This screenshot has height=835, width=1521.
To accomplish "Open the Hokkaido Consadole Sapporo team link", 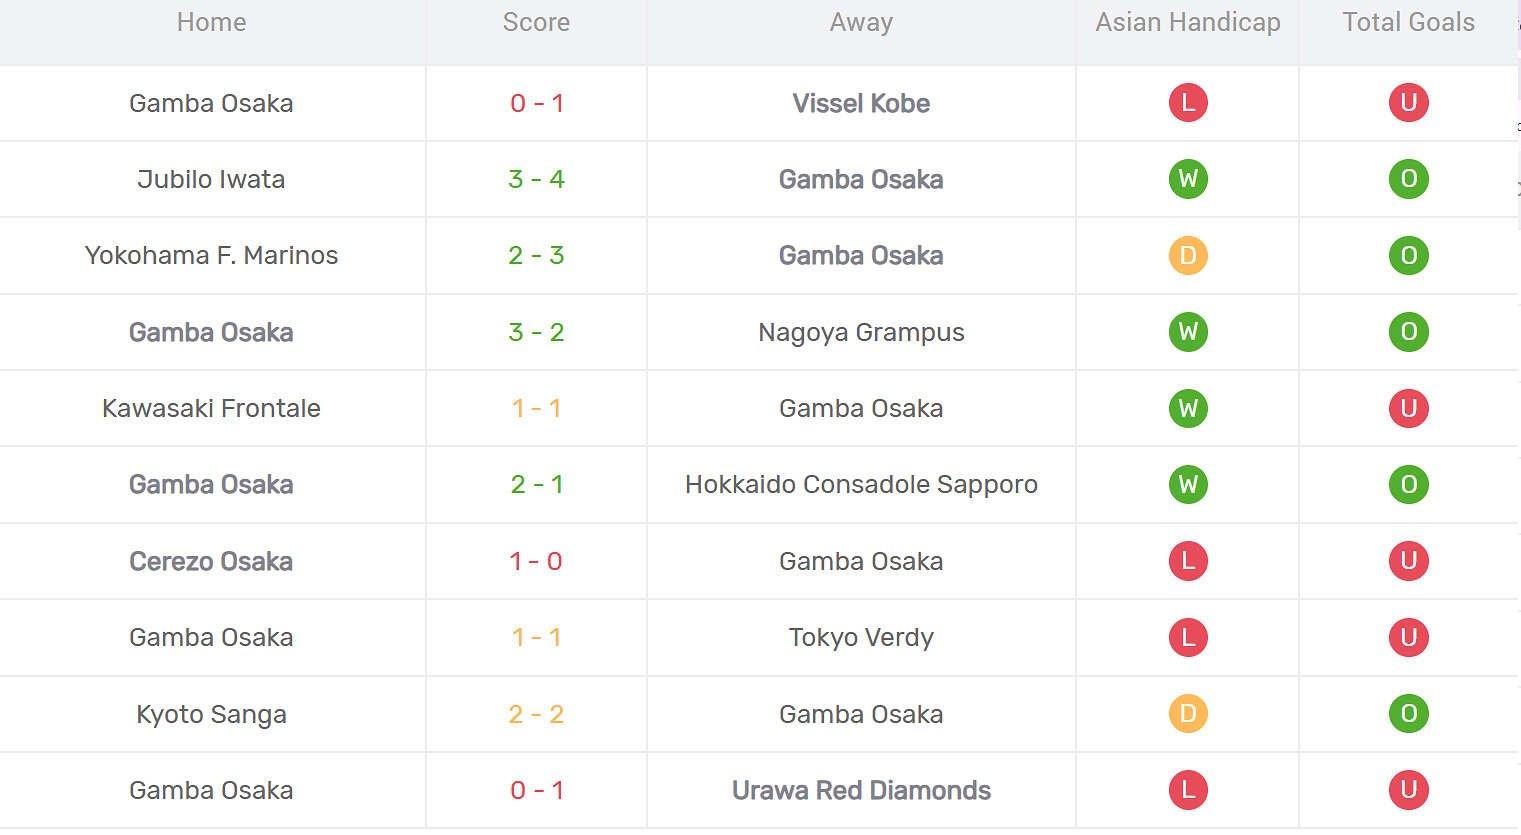I will click(861, 485).
